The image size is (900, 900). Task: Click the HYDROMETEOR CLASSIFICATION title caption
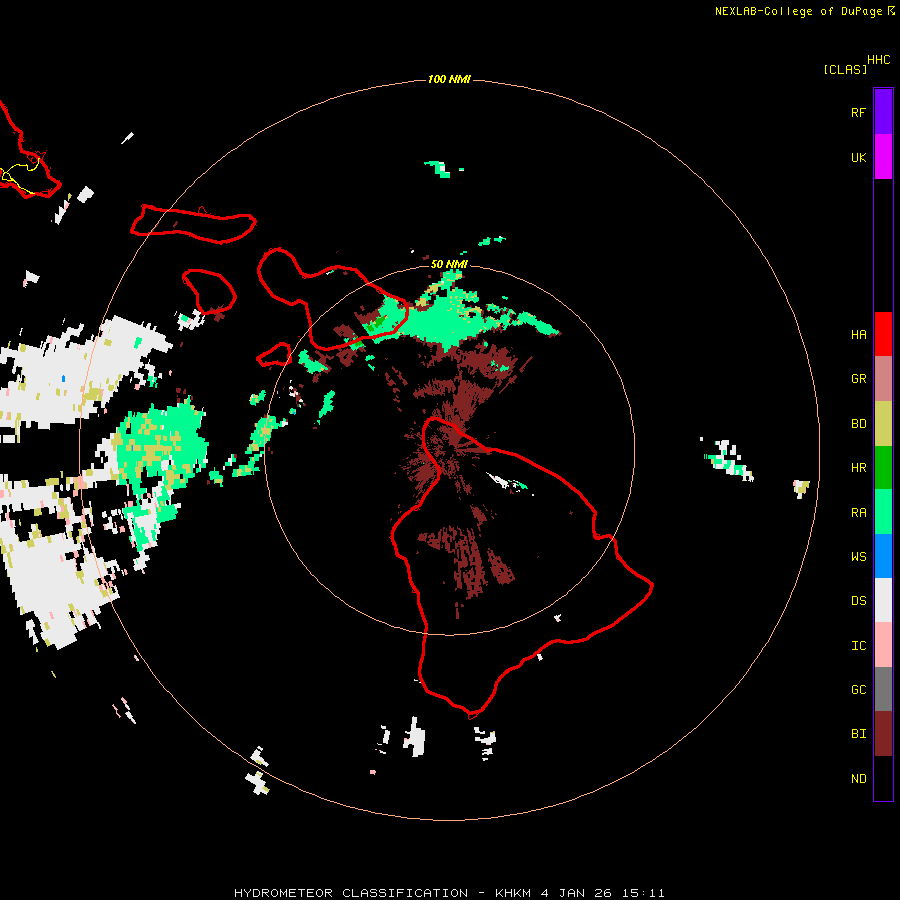pos(351,893)
